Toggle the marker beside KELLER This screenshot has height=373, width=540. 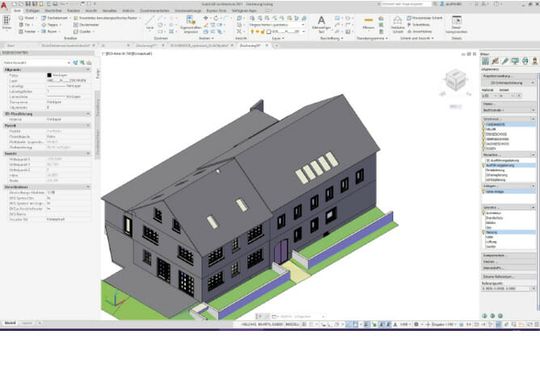click(484, 129)
